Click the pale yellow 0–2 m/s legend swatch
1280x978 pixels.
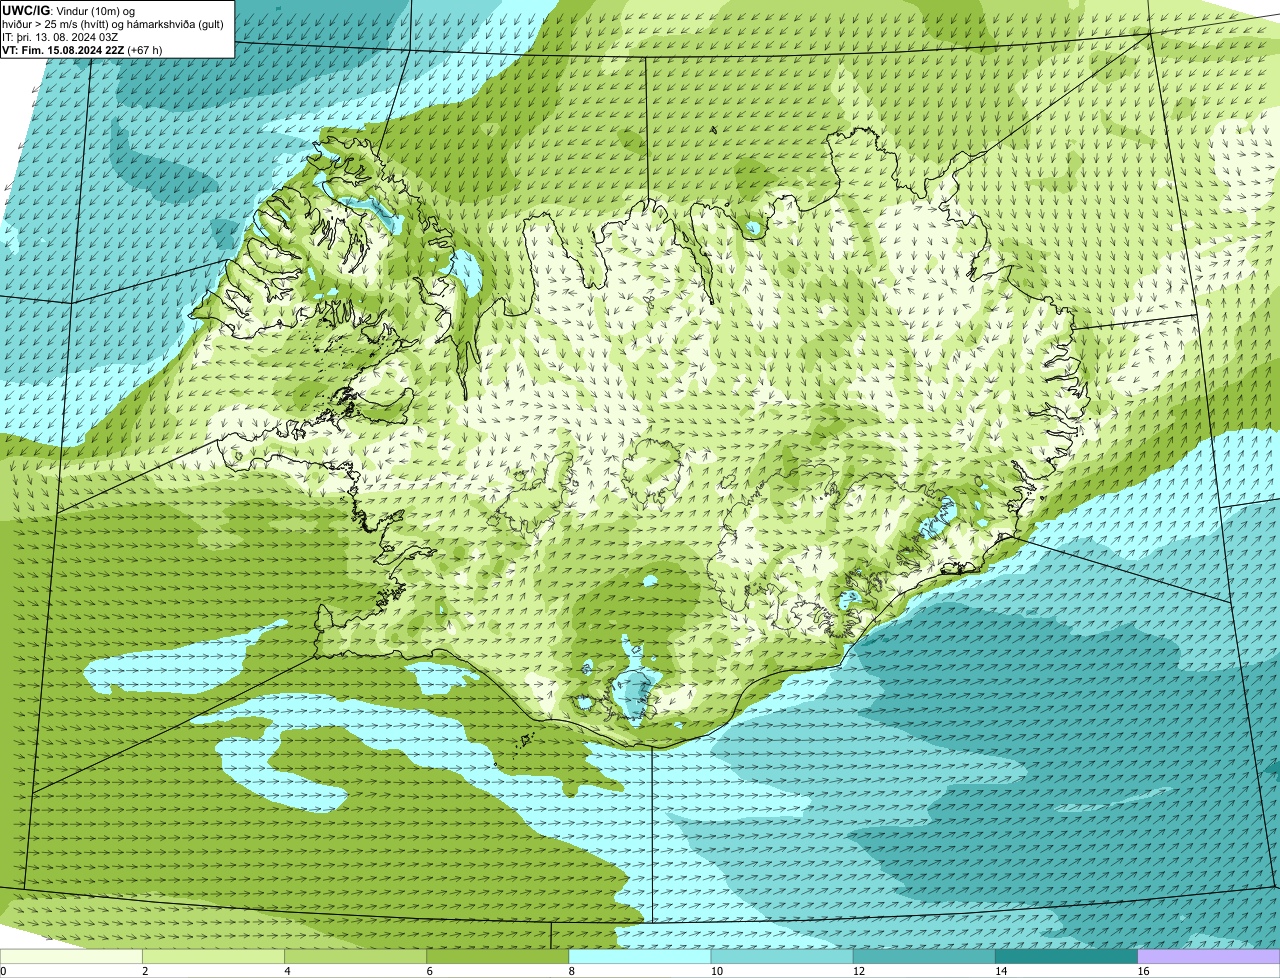click(x=71, y=956)
